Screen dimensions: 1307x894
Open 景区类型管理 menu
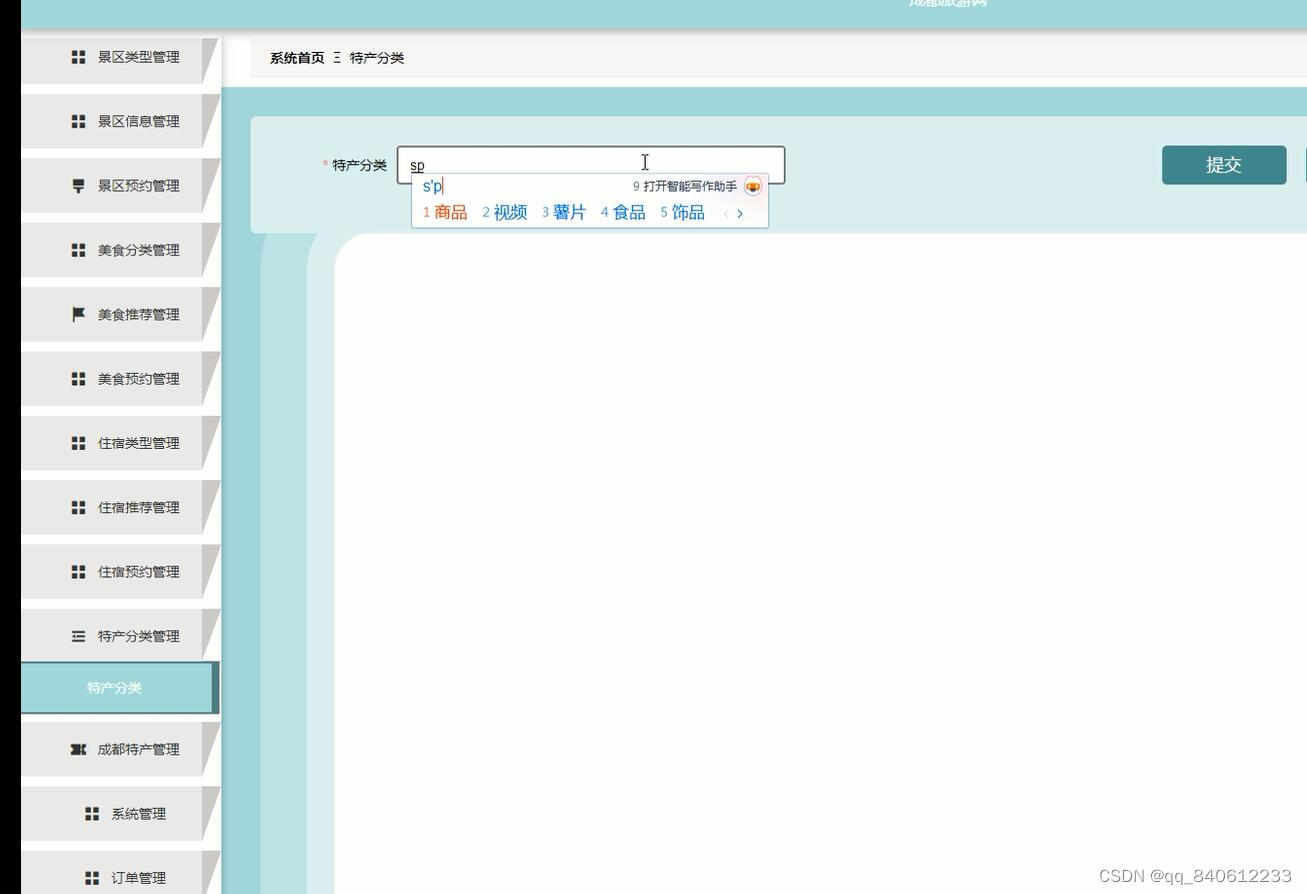[x=120, y=60]
